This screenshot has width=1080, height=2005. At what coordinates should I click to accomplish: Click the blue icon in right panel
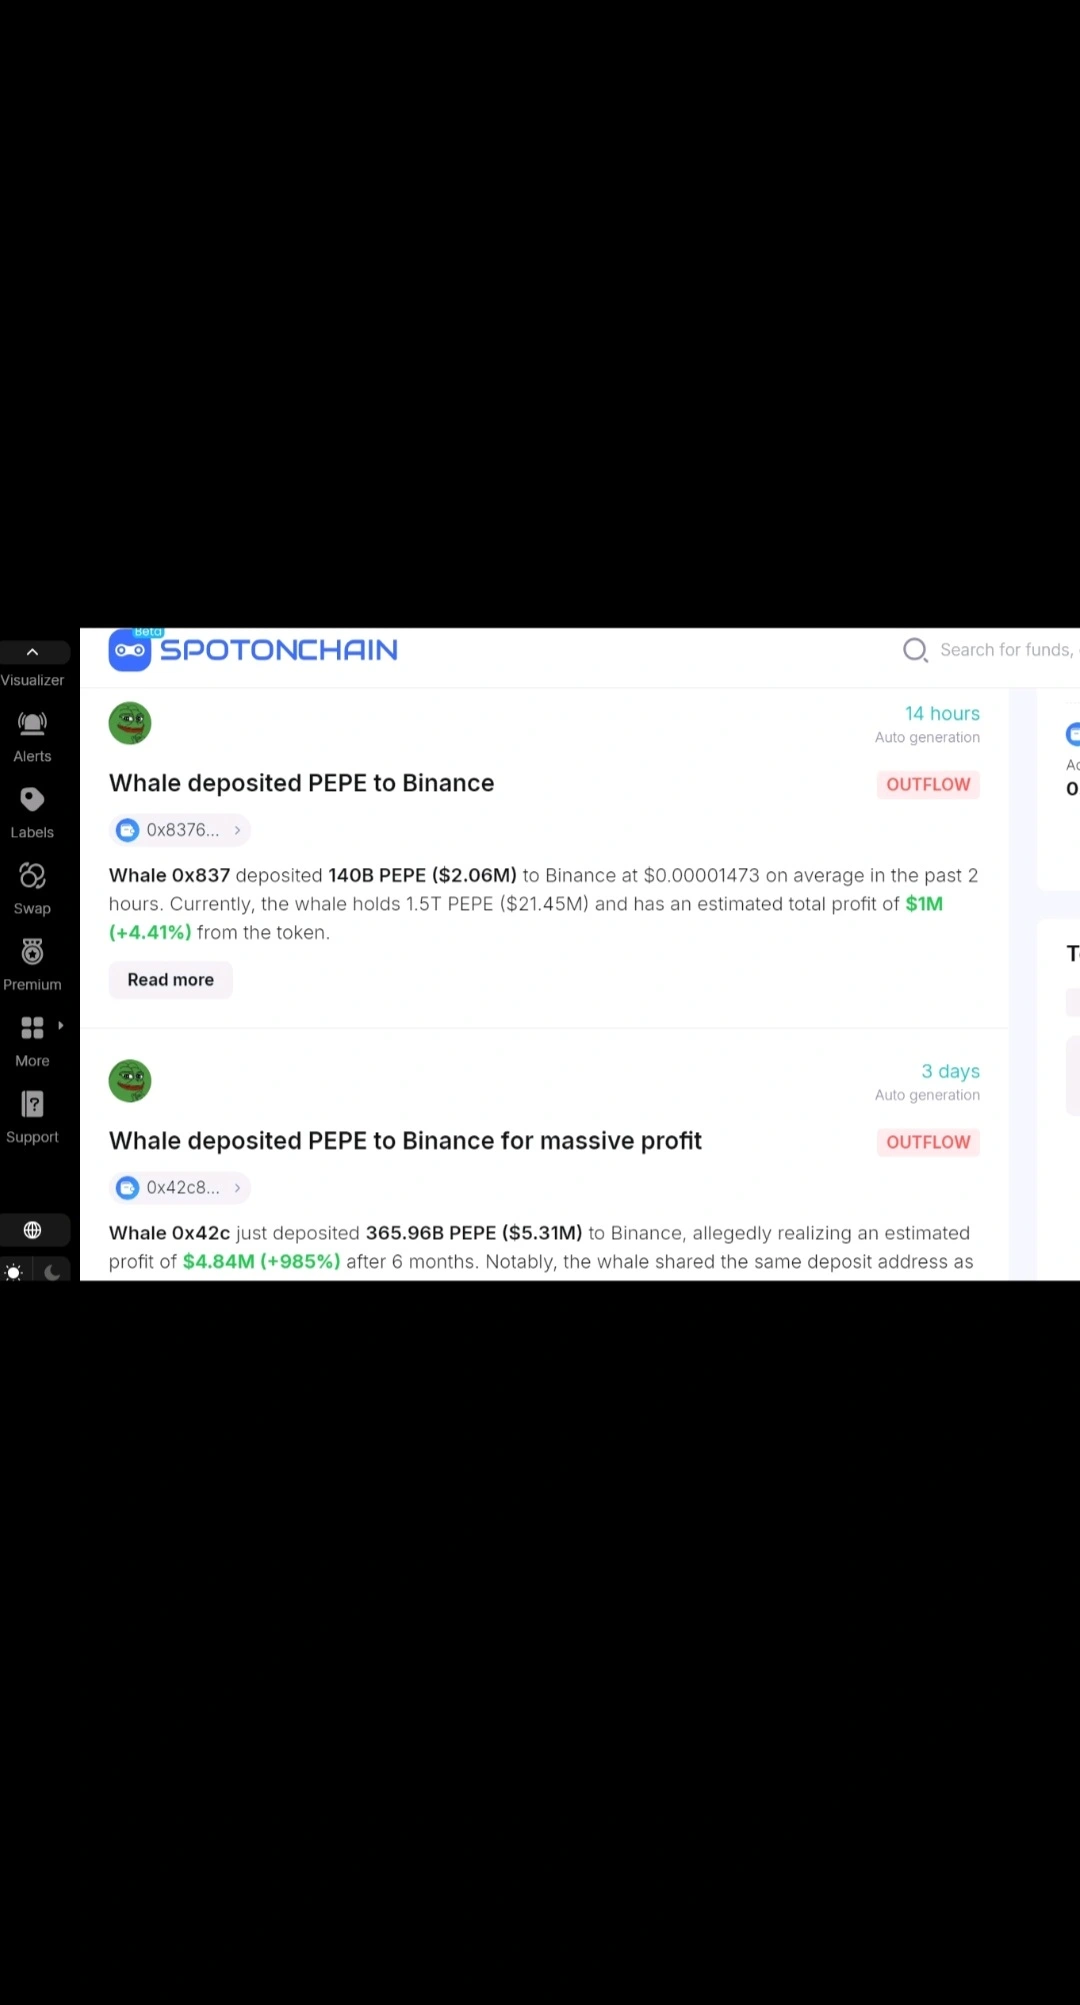tap(1073, 735)
